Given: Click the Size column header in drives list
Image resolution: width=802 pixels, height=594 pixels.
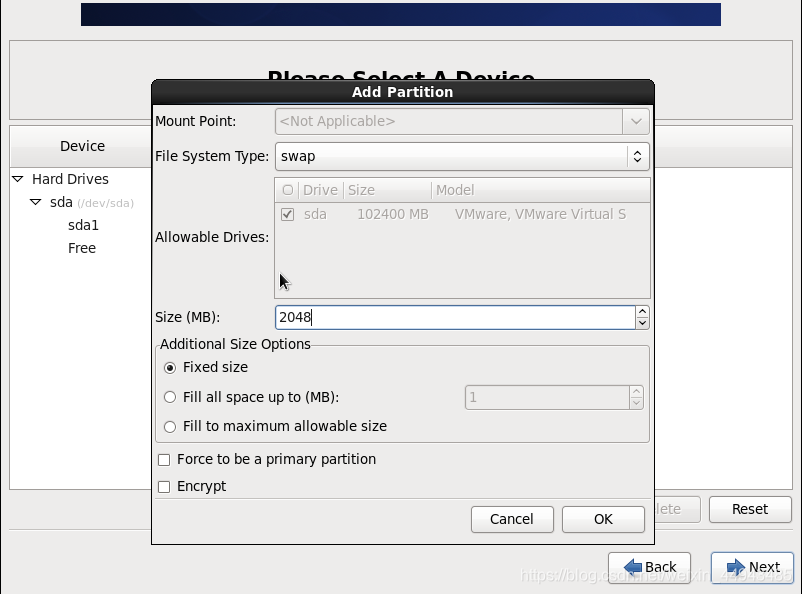Looking at the screenshot, I should [x=387, y=190].
